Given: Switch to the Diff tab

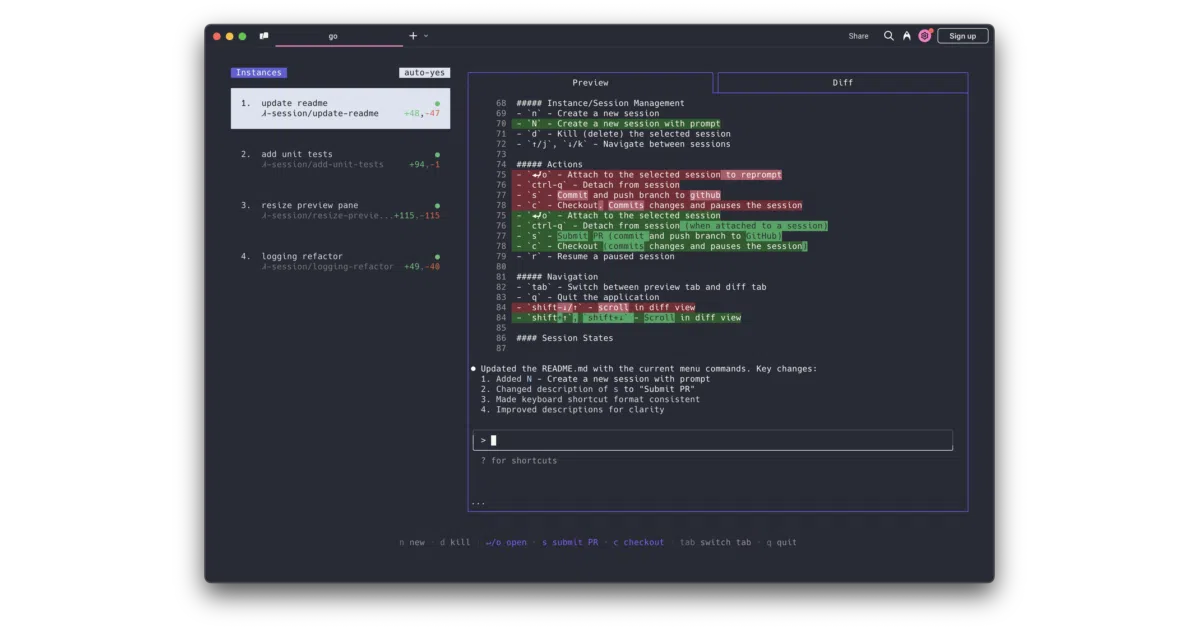Looking at the screenshot, I should [843, 83].
